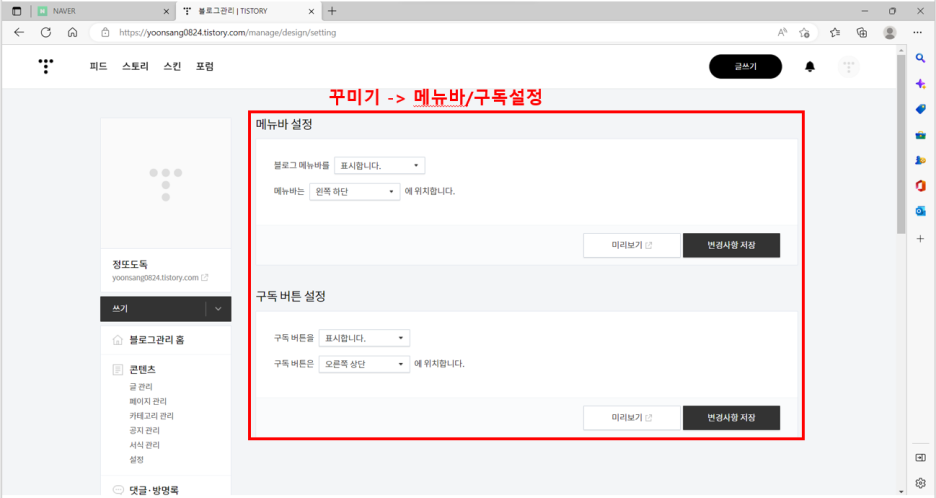Click the 글쓰기 button
This screenshot has width=936, height=498.
pos(746,66)
